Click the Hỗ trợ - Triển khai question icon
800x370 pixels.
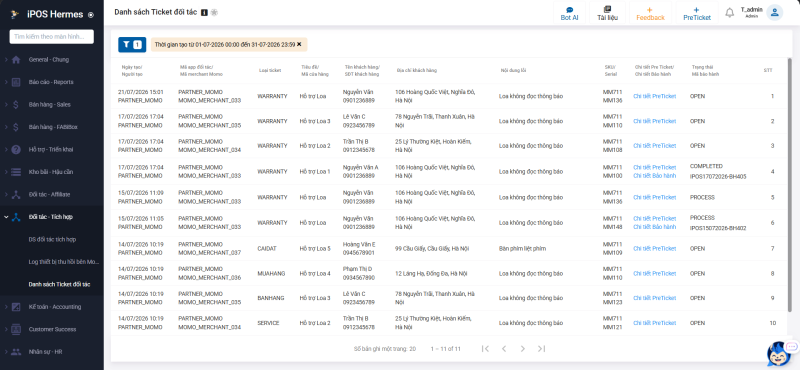[16, 150]
